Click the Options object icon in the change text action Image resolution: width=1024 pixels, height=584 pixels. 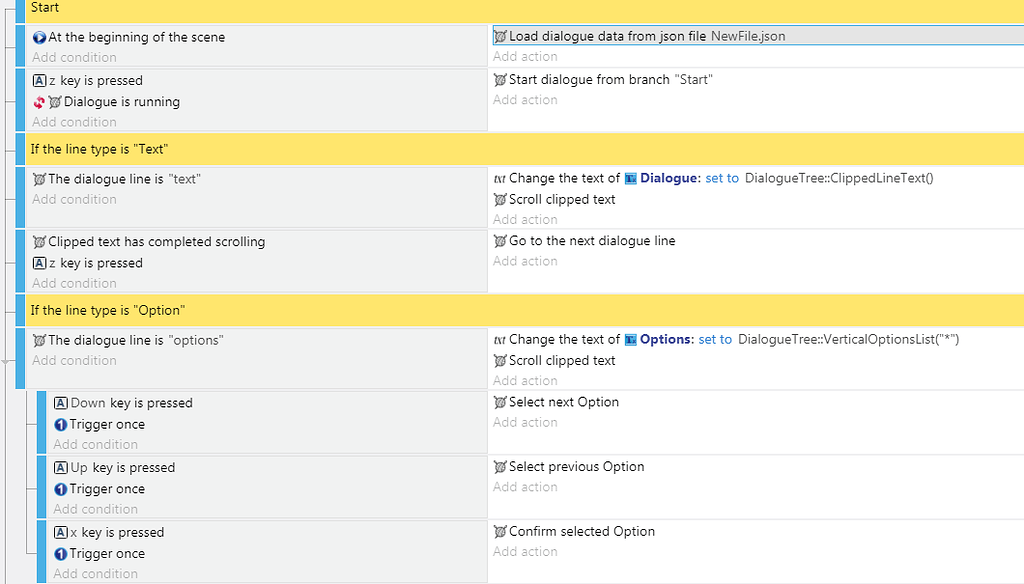coord(631,339)
